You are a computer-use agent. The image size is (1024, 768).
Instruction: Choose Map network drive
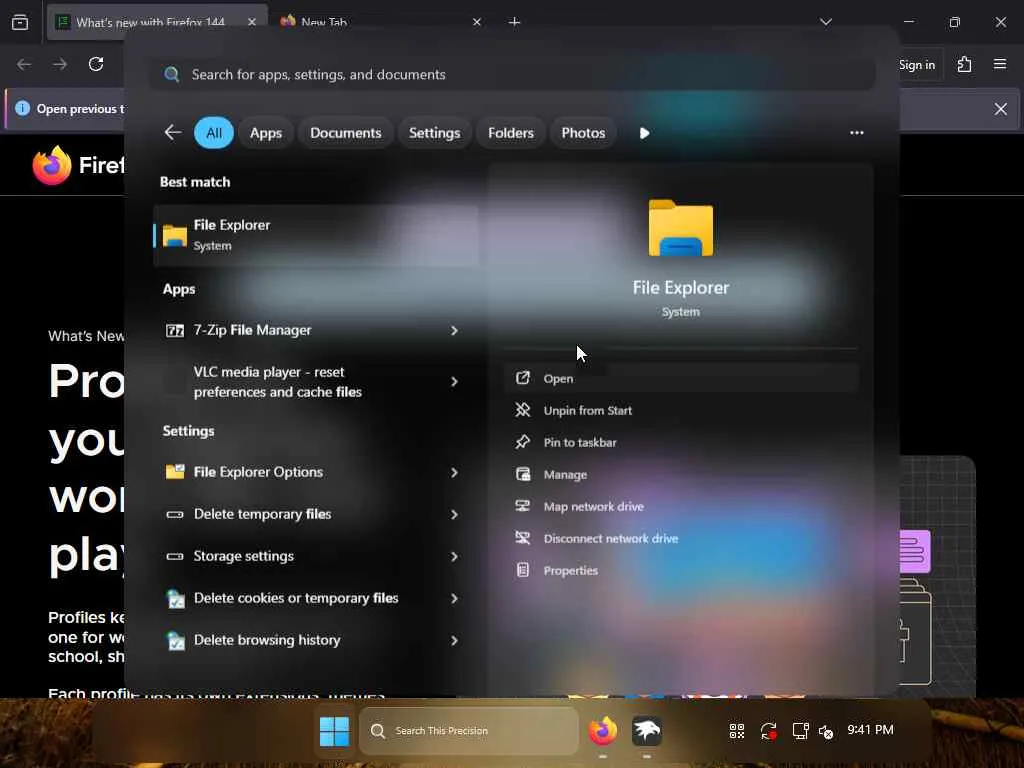680,506
